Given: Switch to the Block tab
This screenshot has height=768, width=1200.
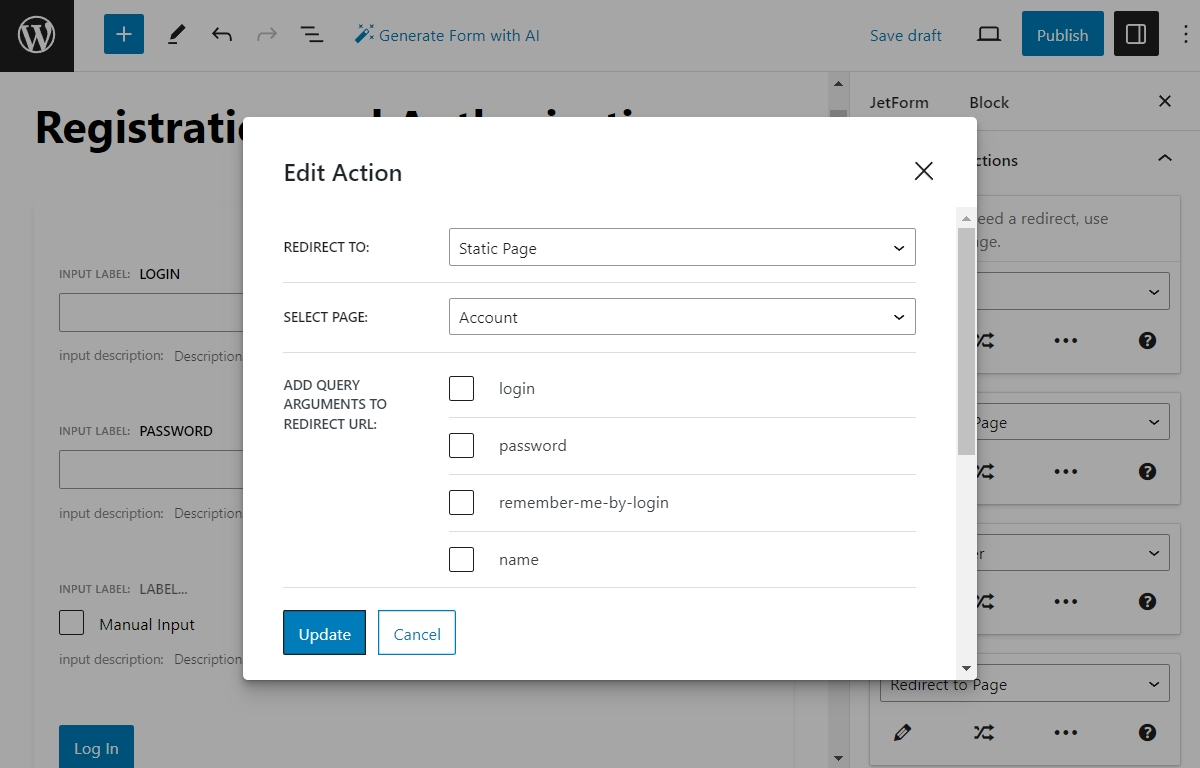Looking at the screenshot, I should 988,102.
